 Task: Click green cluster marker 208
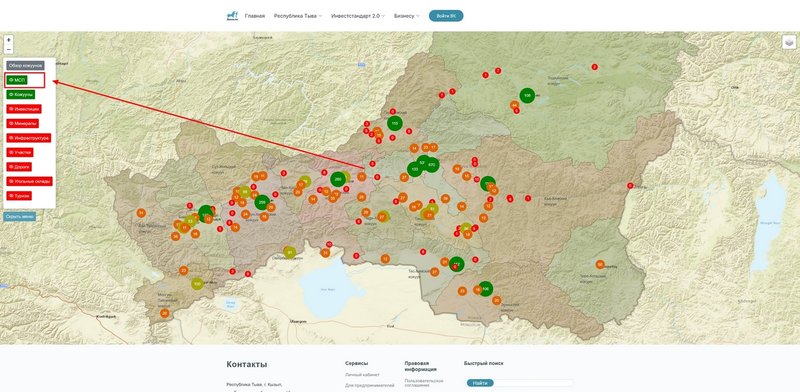(x=262, y=202)
